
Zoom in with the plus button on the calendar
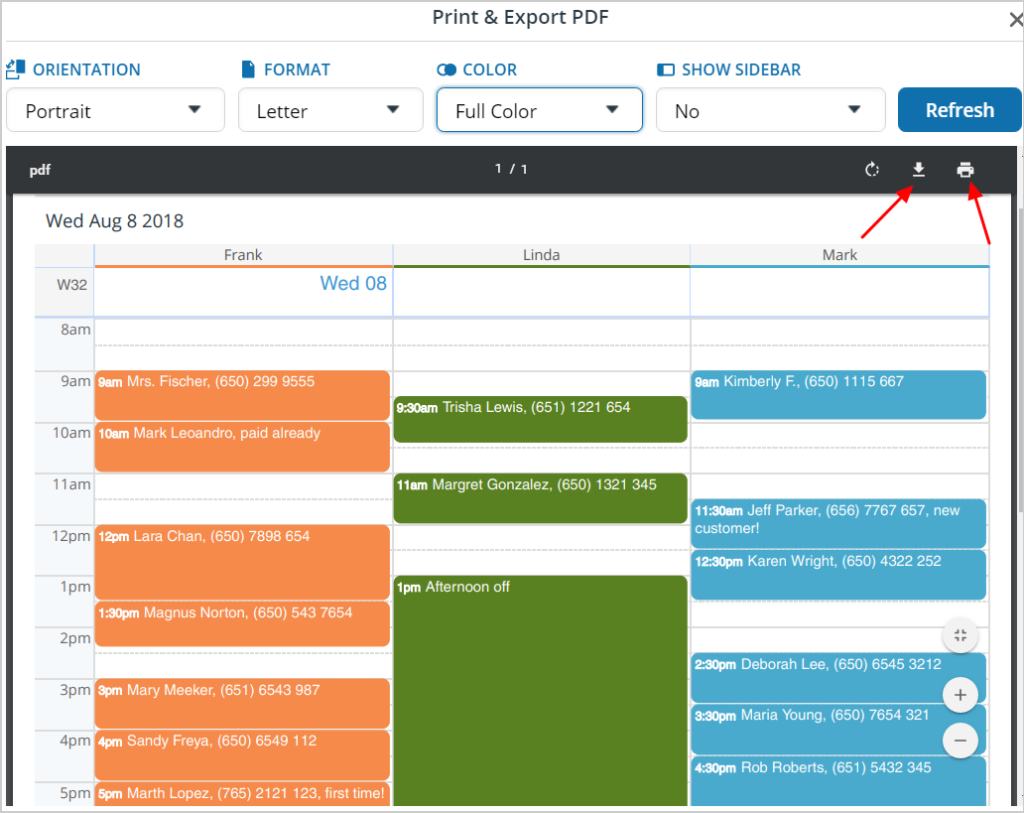click(960, 694)
